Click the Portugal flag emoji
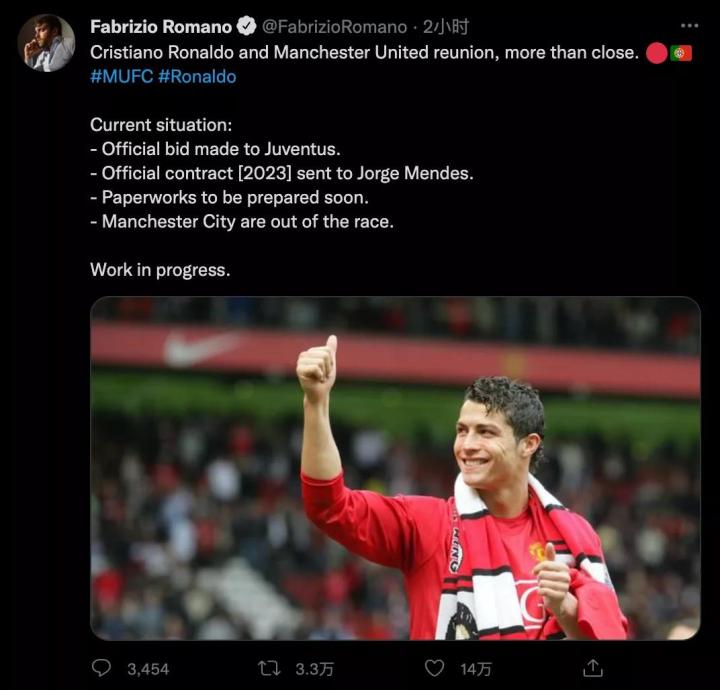Viewport: 720px width, 690px height. click(681, 53)
